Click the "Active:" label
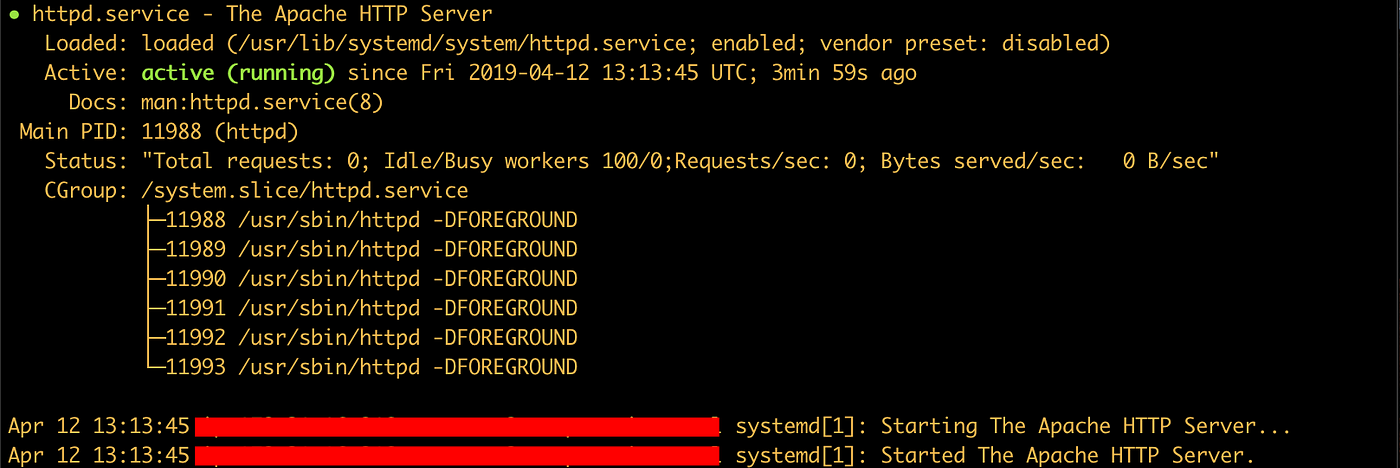The image size is (1400, 468). tap(87, 74)
